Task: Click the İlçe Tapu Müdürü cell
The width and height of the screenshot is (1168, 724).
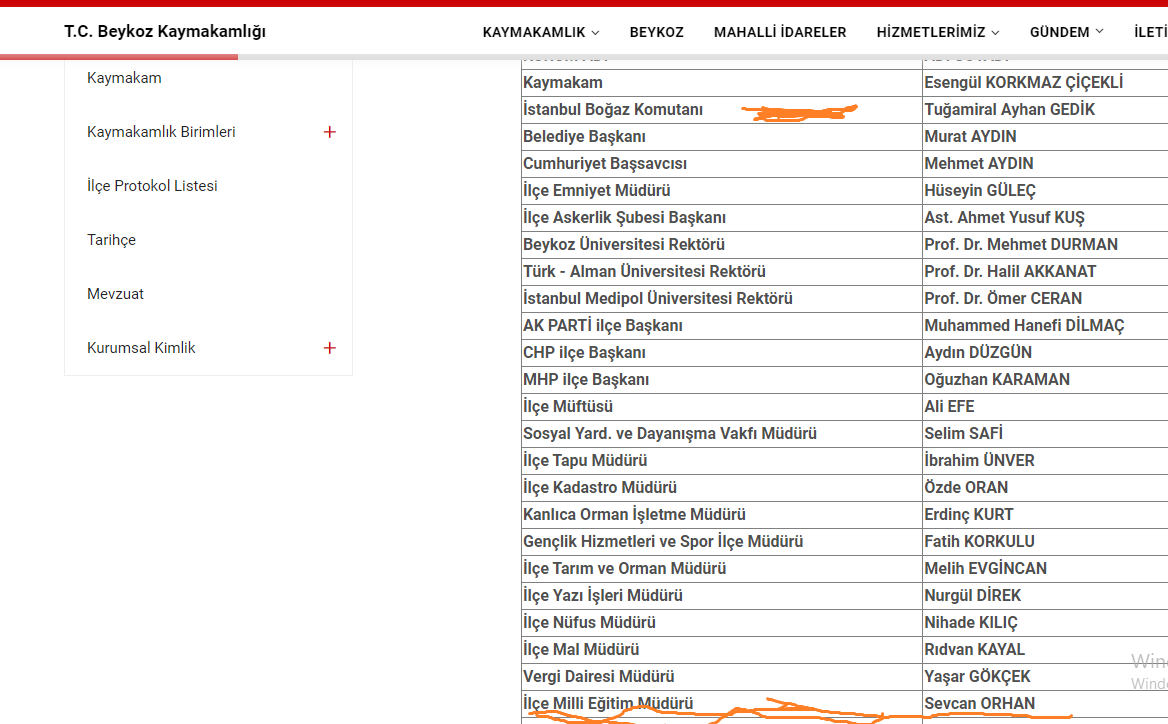Action: pos(722,460)
